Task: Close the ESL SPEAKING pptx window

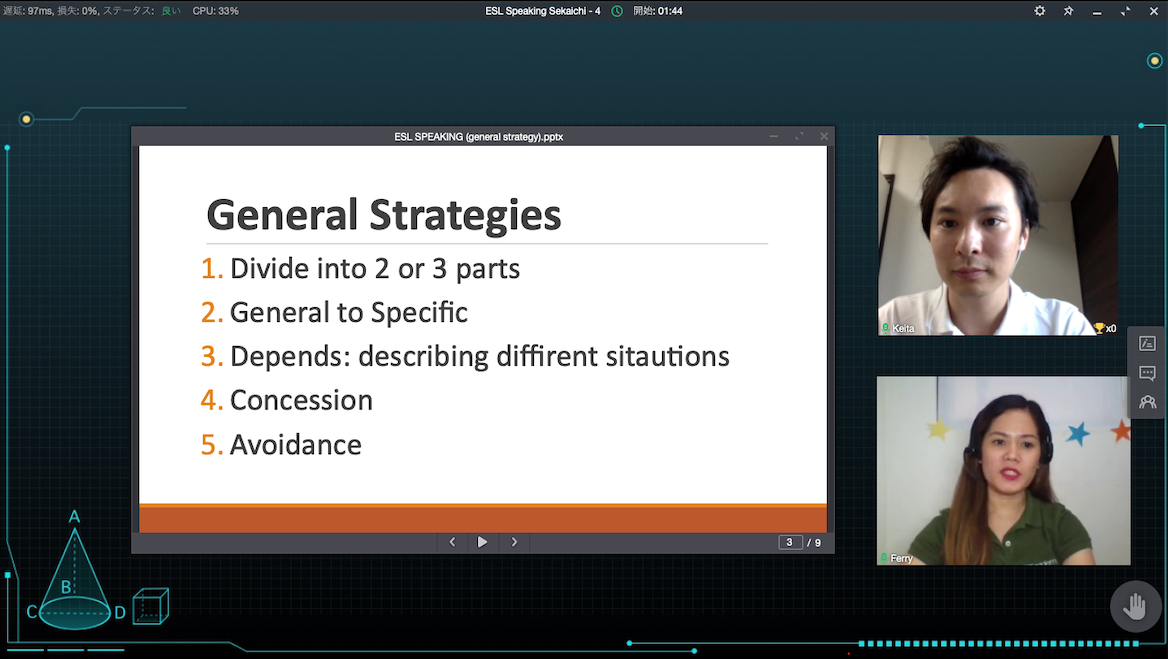Action: pyautogui.click(x=824, y=136)
